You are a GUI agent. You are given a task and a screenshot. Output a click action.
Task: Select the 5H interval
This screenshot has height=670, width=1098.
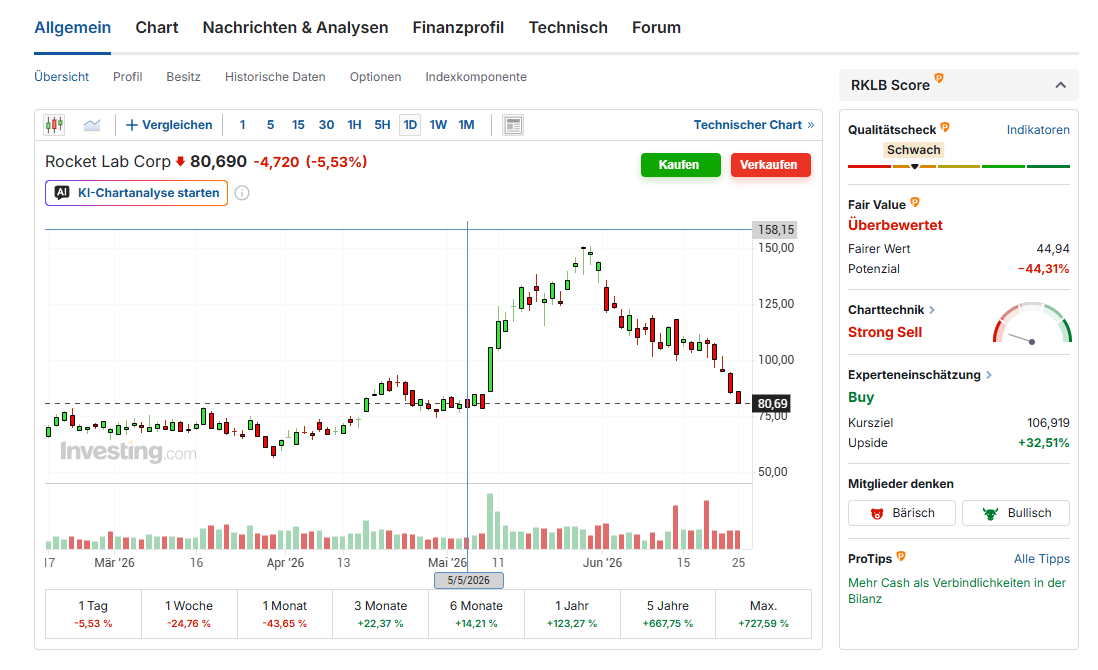click(x=382, y=125)
